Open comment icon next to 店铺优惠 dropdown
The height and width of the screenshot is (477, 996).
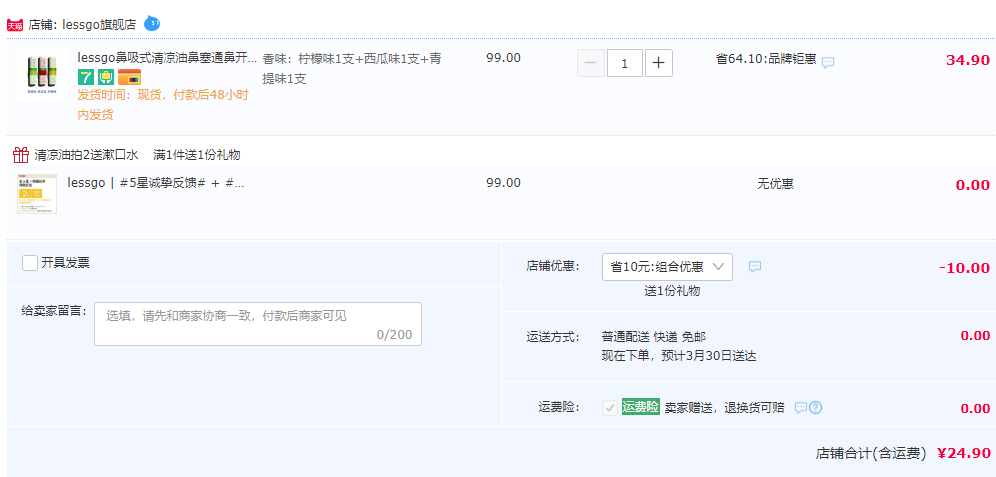755,267
